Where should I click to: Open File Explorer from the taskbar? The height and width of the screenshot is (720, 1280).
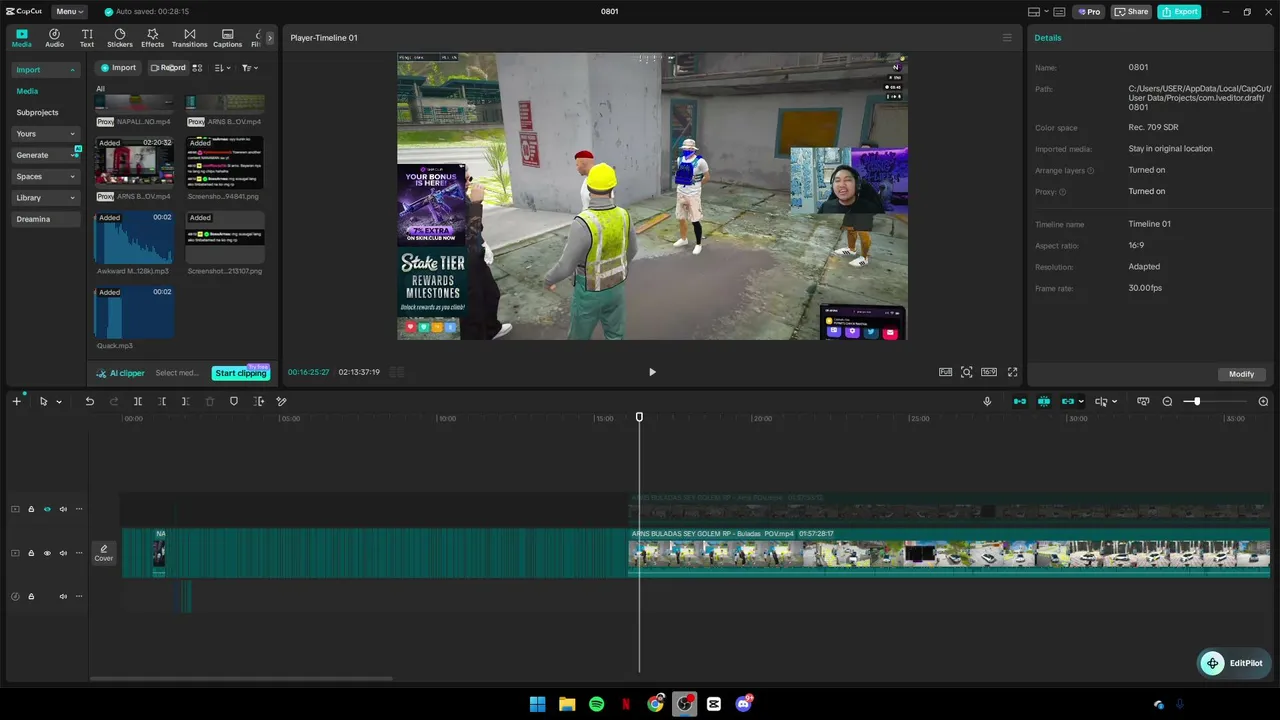click(x=567, y=704)
